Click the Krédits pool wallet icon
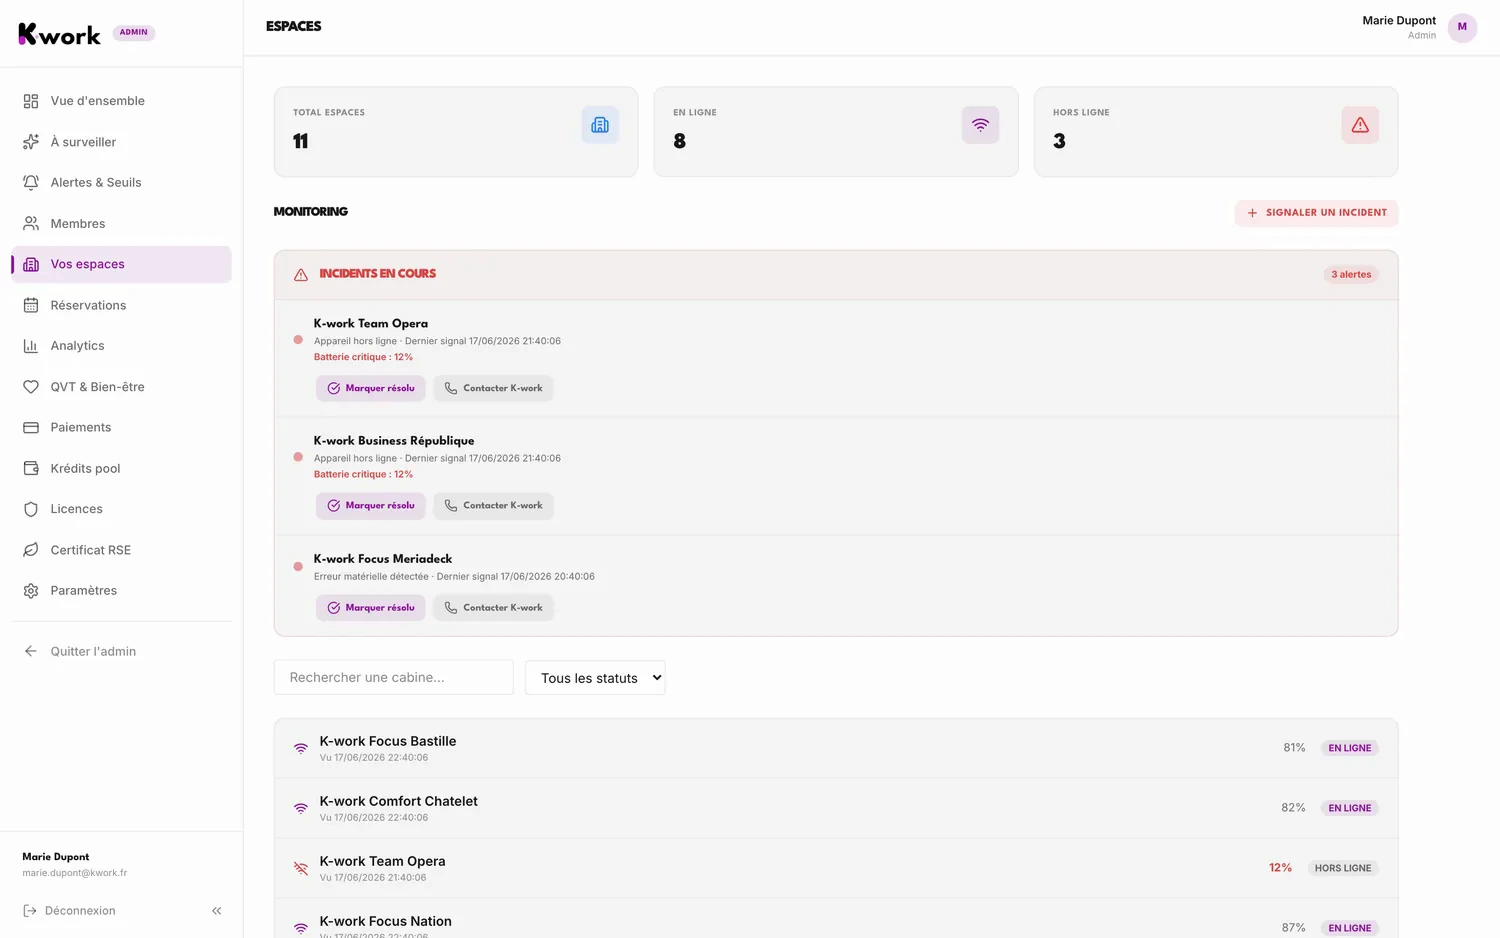Screen dimensions: 1500x938 31,468
